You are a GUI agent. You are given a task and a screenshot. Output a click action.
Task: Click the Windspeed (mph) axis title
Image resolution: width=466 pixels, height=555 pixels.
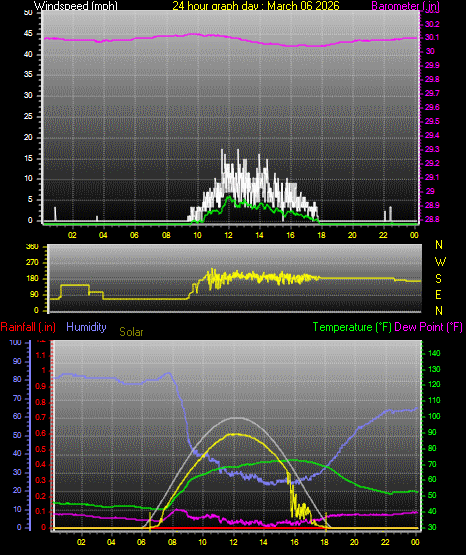tap(76, 6)
